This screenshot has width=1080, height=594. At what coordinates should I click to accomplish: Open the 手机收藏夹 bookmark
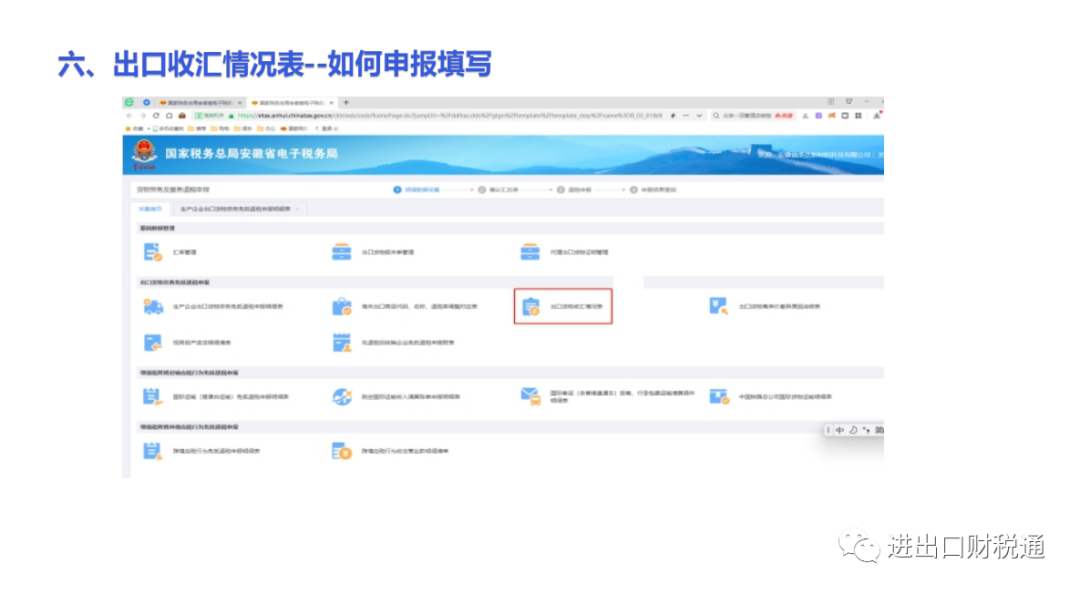[168, 129]
